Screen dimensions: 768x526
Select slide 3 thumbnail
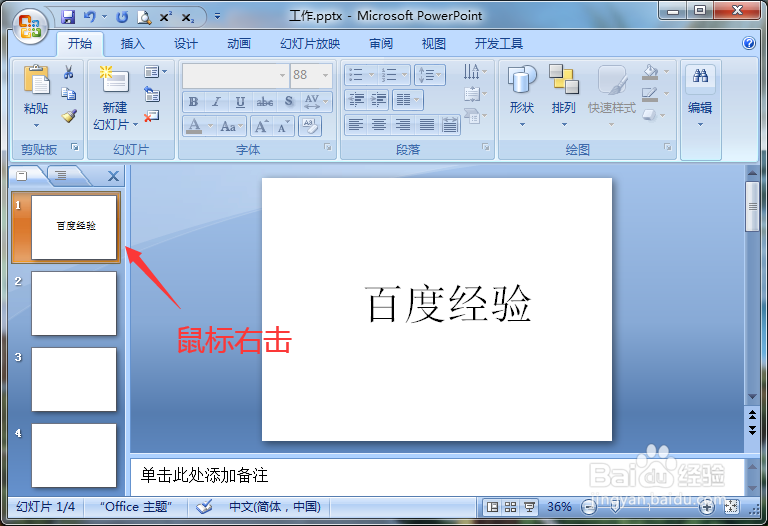coord(74,379)
